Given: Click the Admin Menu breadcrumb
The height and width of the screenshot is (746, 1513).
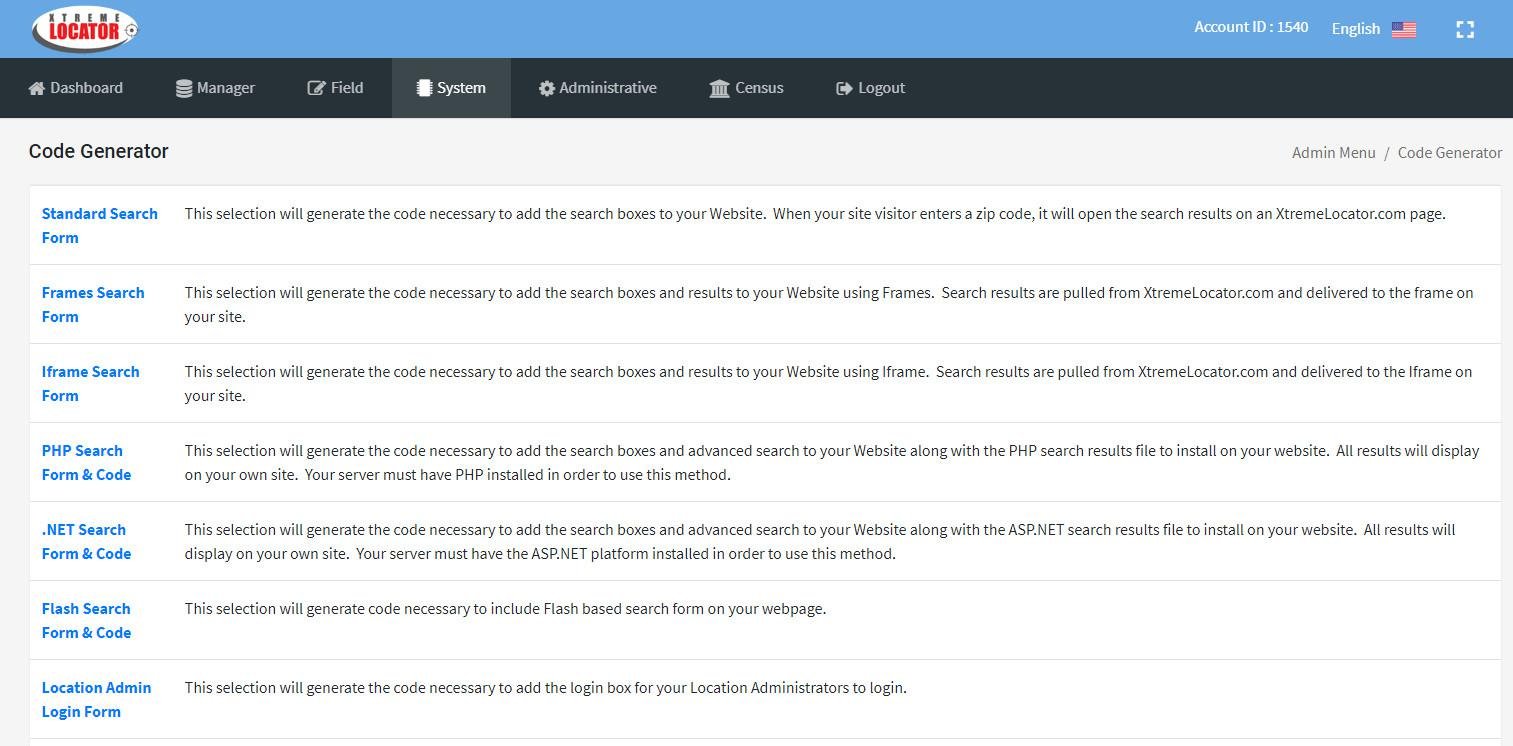Looking at the screenshot, I should click(1333, 152).
